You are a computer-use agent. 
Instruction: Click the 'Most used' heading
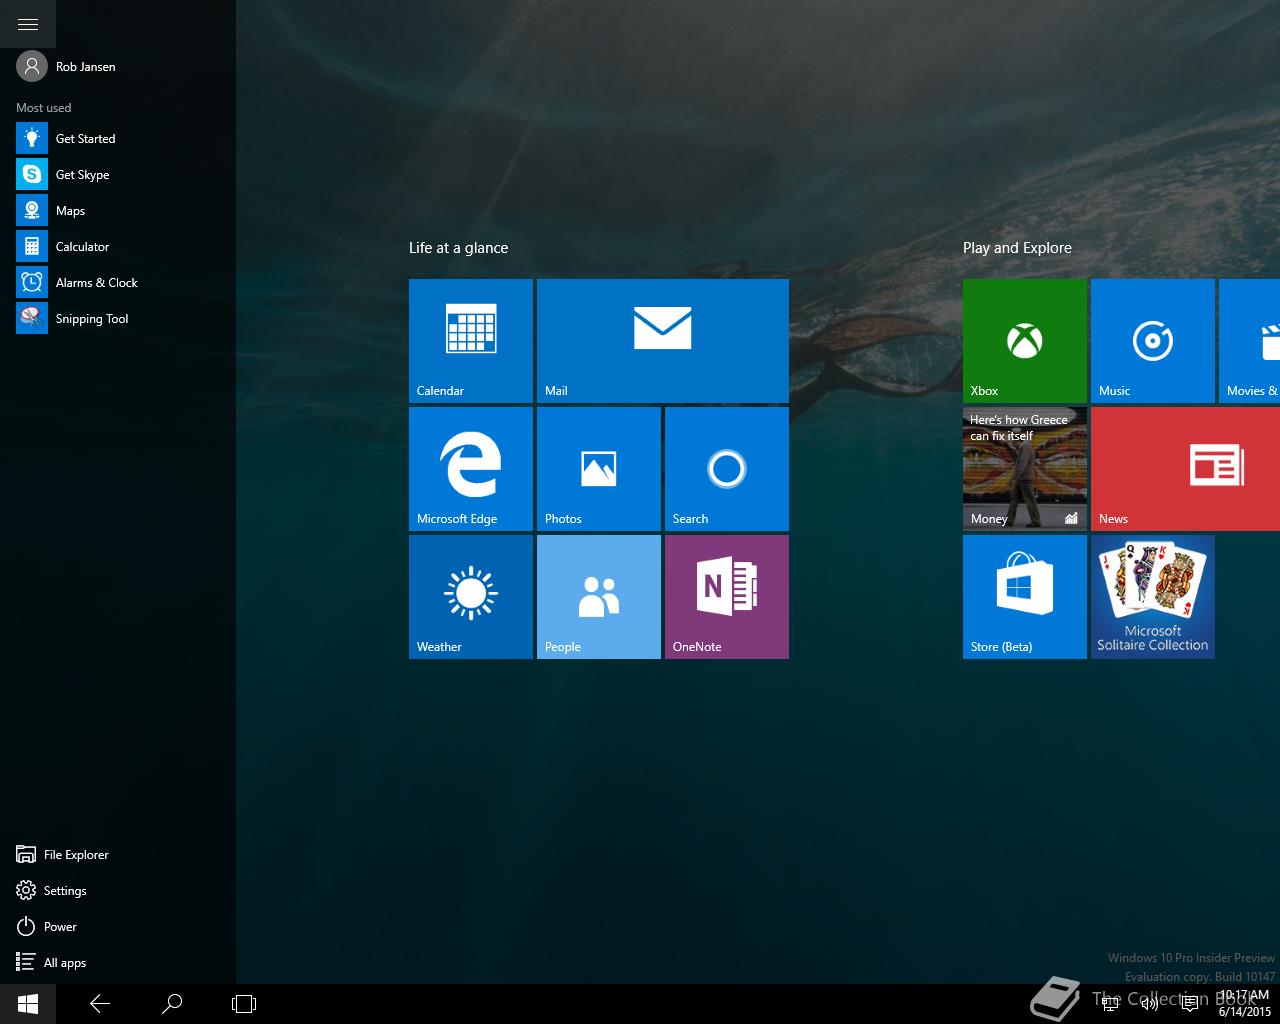[x=43, y=107]
